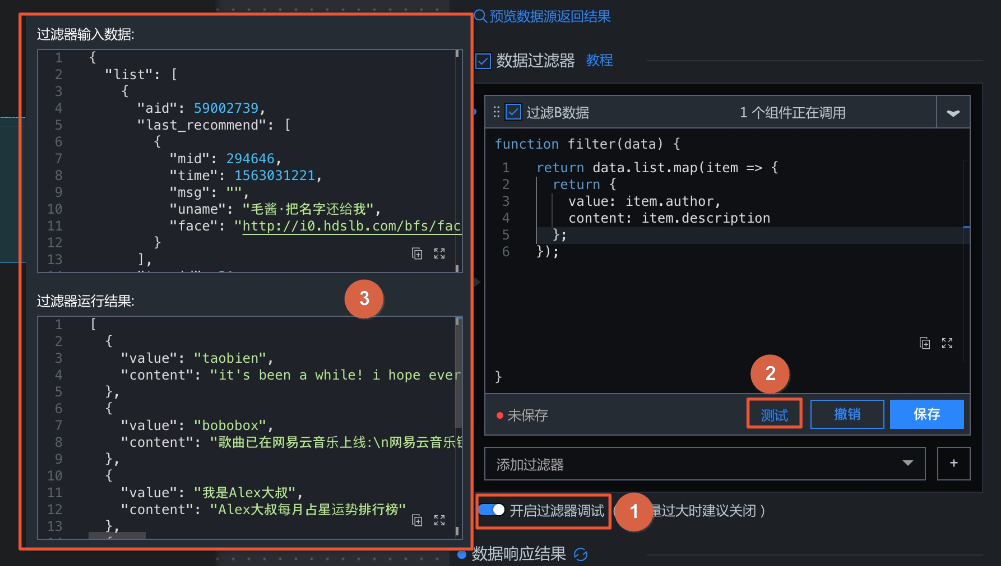Click the plus button to add filter

[954, 464]
